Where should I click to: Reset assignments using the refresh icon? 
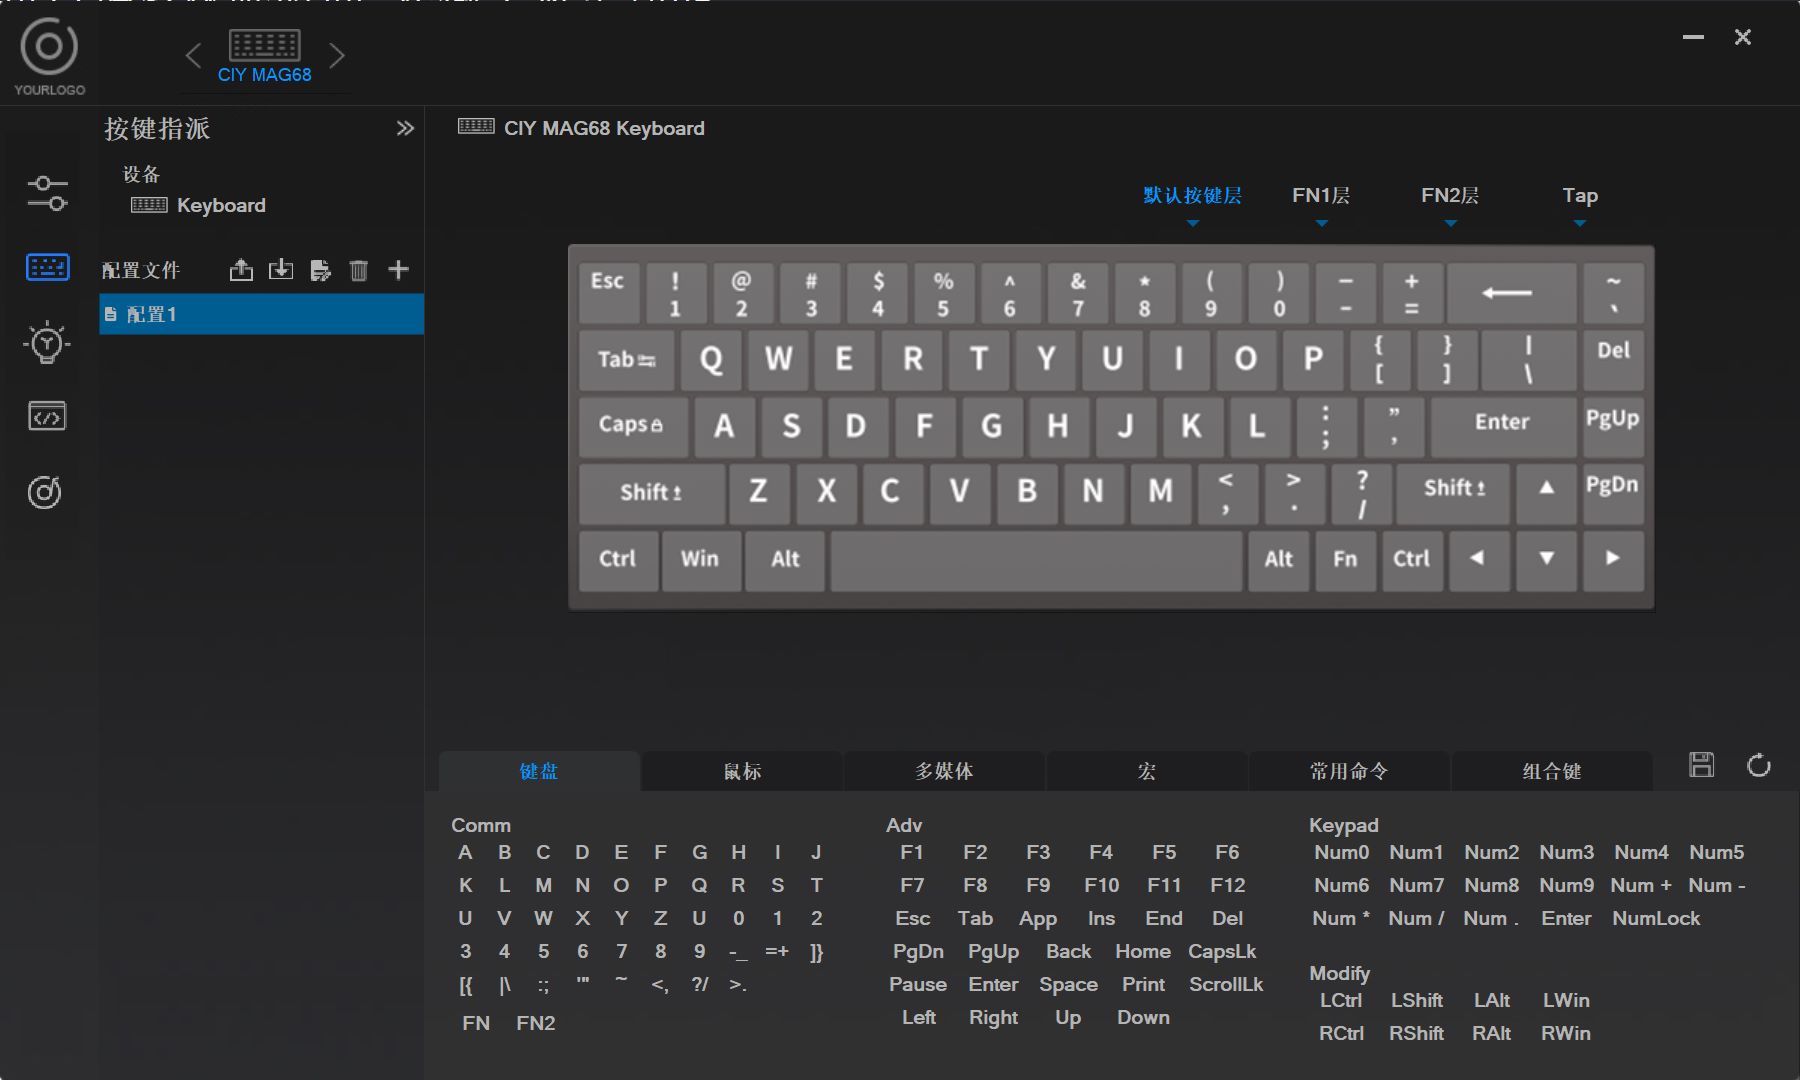(1758, 766)
